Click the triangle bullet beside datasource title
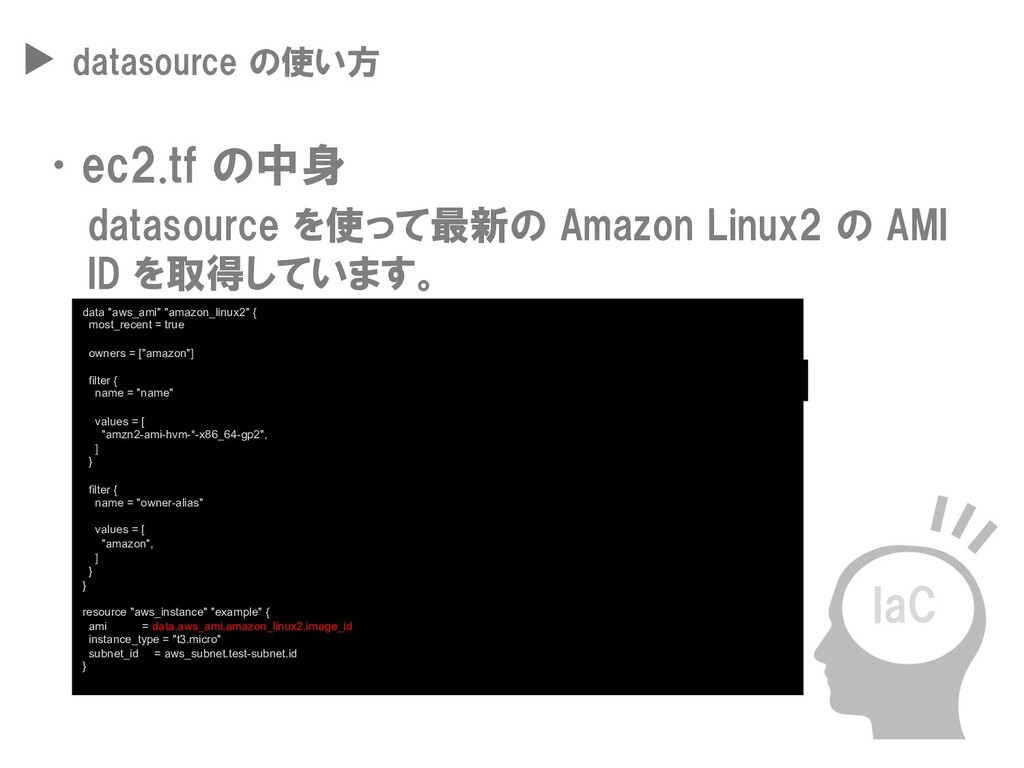 point(39,59)
